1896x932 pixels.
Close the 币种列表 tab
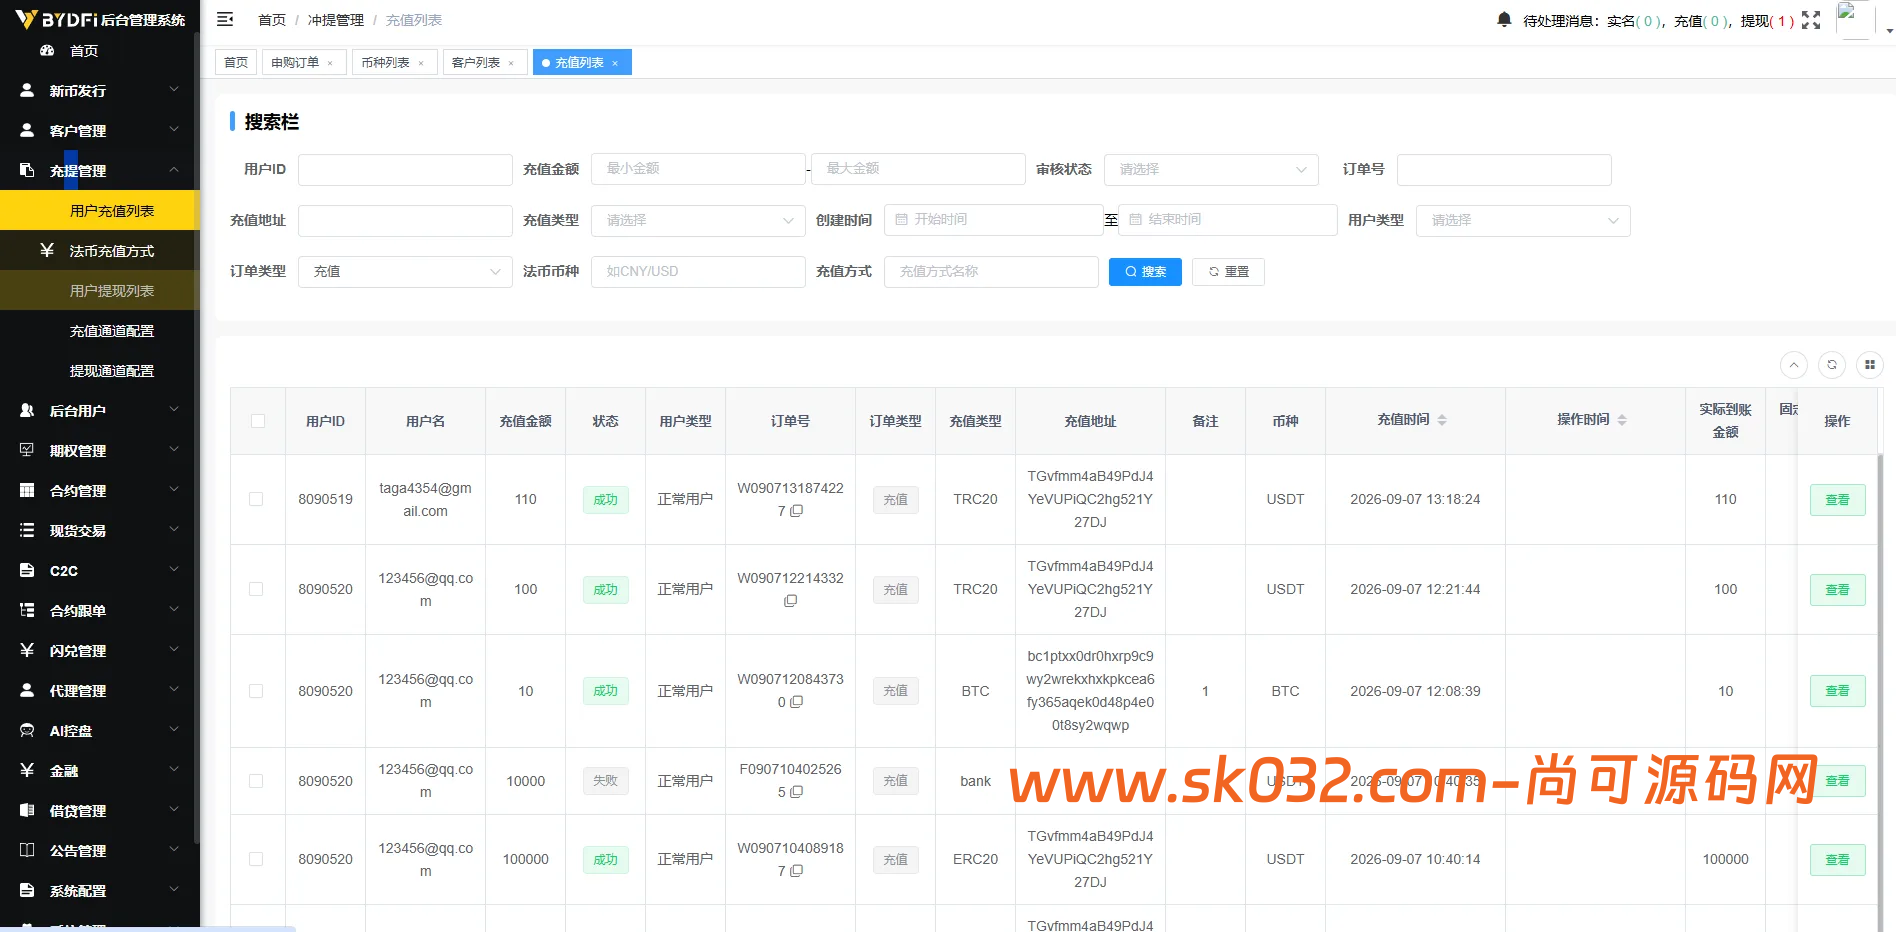(421, 63)
